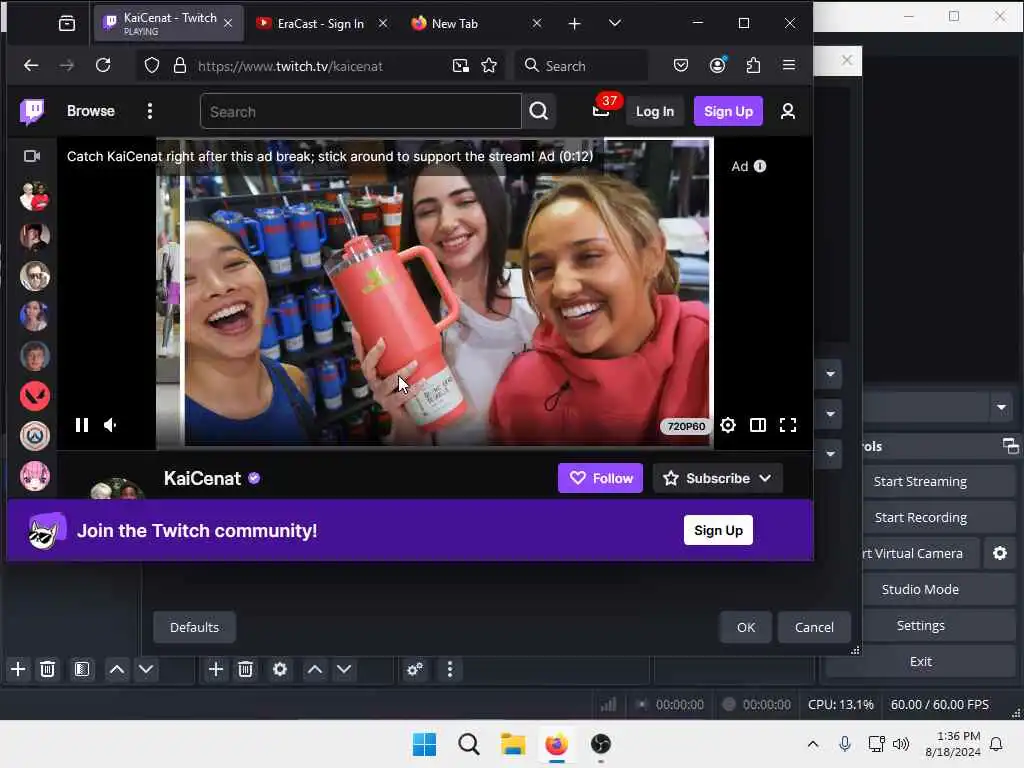This screenshot has width=1024, height=768.
Task: Open the Valorant channel icon in sidebar
Action: tap(35, 396)
